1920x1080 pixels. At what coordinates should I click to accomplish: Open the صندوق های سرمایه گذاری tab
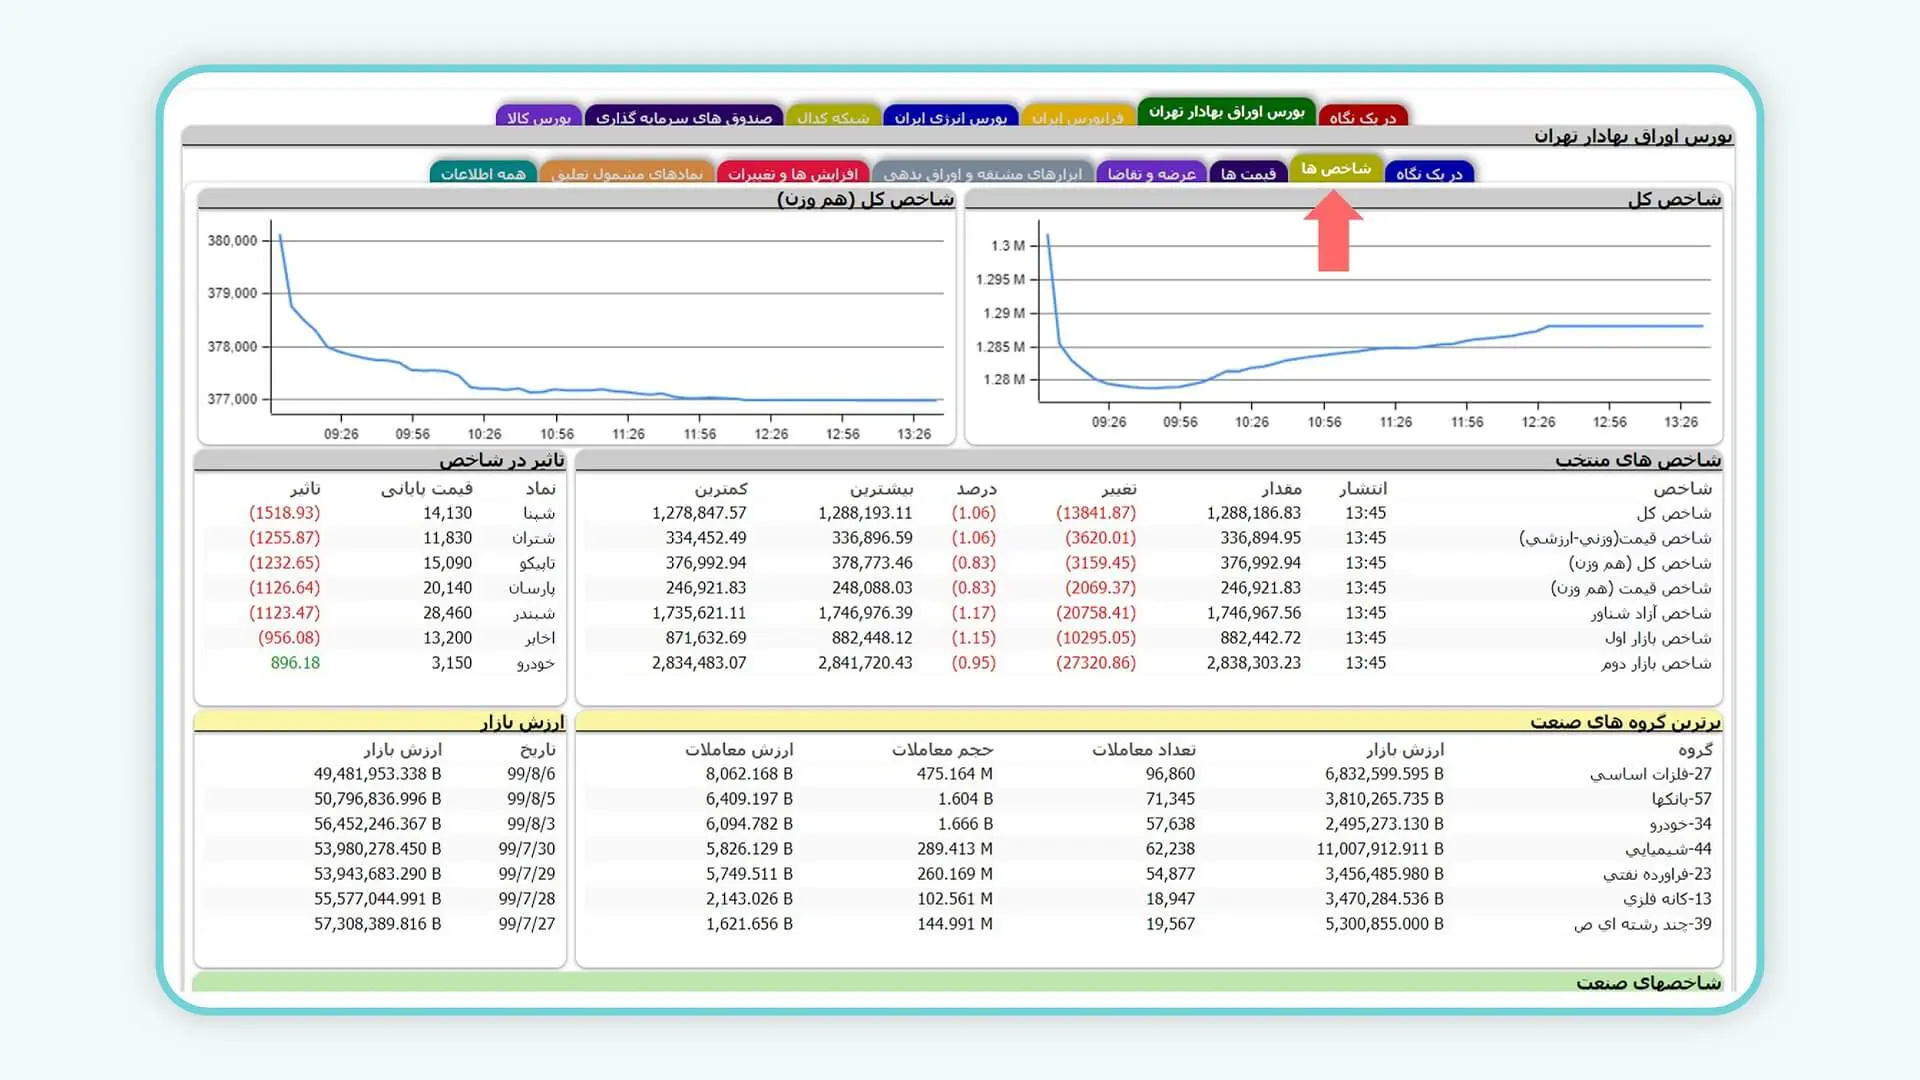684,117
